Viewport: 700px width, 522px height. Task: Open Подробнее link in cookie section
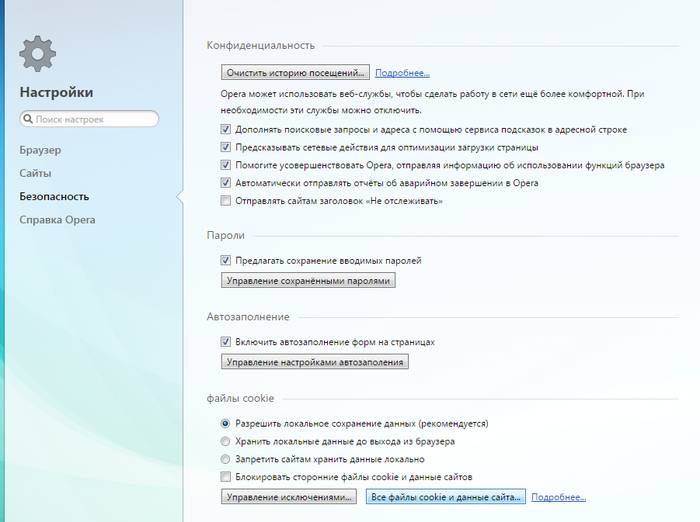(558, 497)
